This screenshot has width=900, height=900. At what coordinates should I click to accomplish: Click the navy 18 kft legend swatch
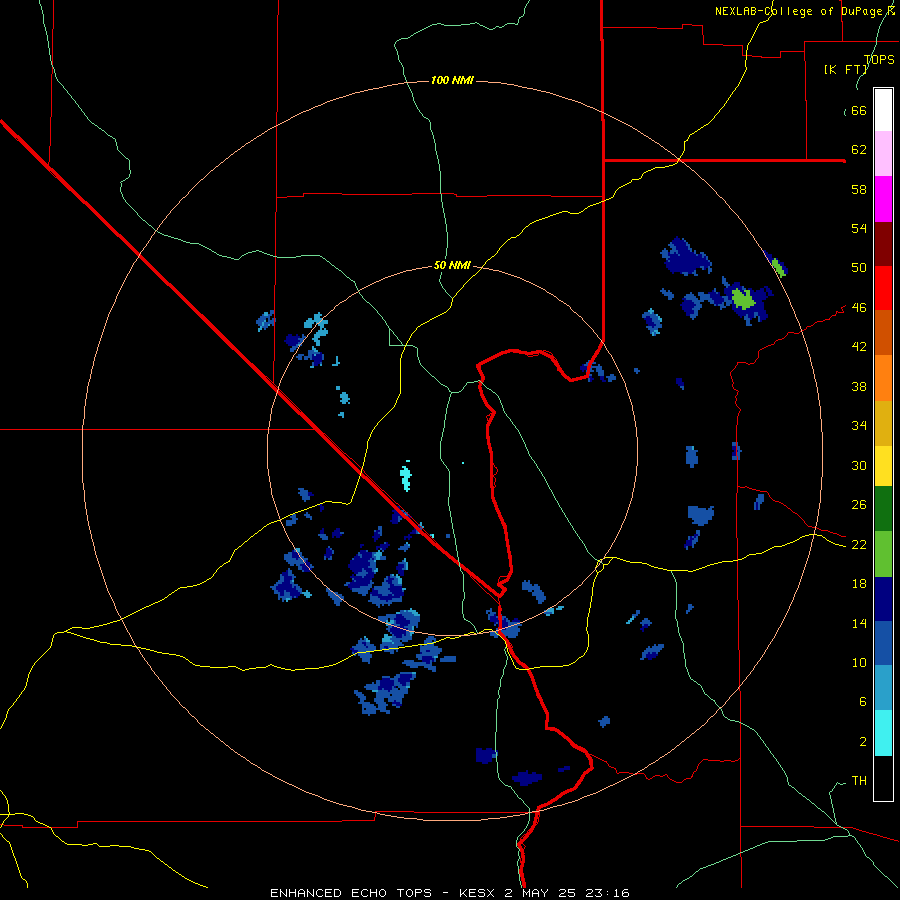click(x=883, y=599)
